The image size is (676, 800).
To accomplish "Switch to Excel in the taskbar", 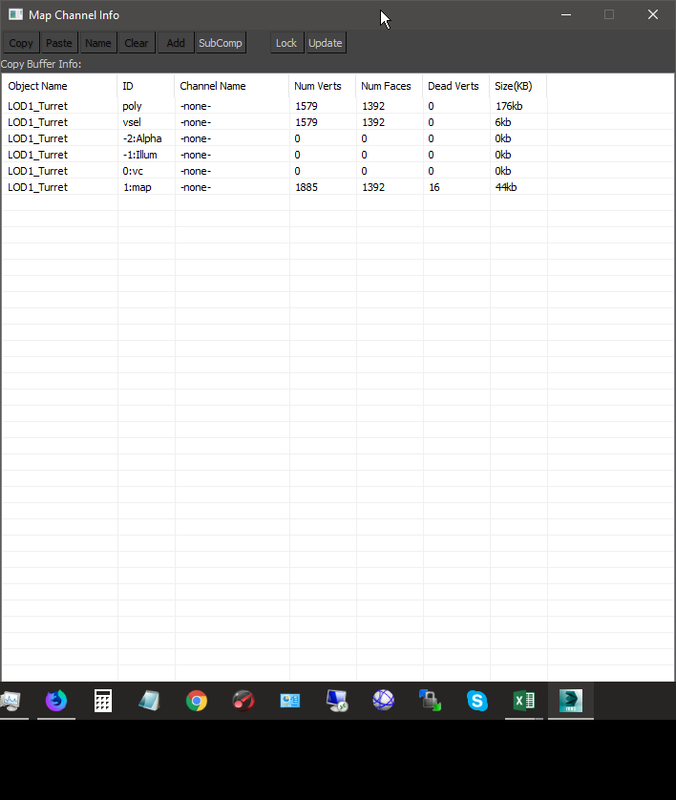I will [x=524, y=701].
